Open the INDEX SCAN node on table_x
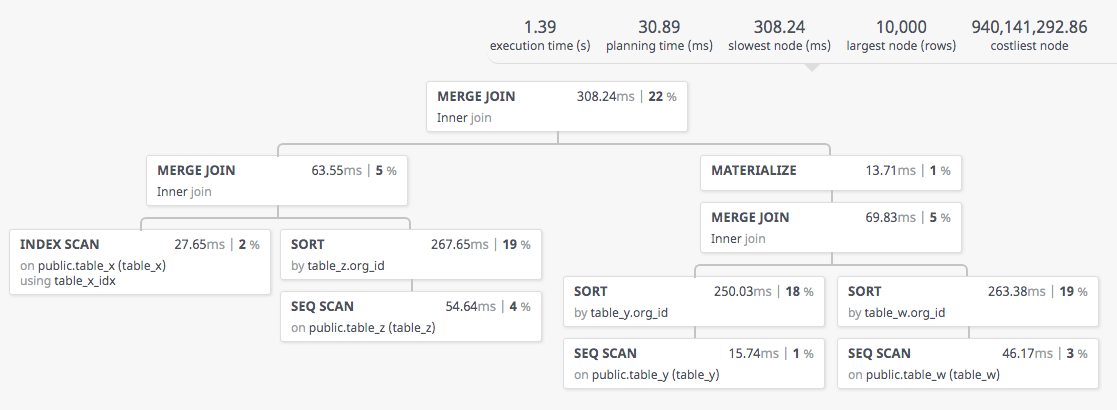 (140, 262)
